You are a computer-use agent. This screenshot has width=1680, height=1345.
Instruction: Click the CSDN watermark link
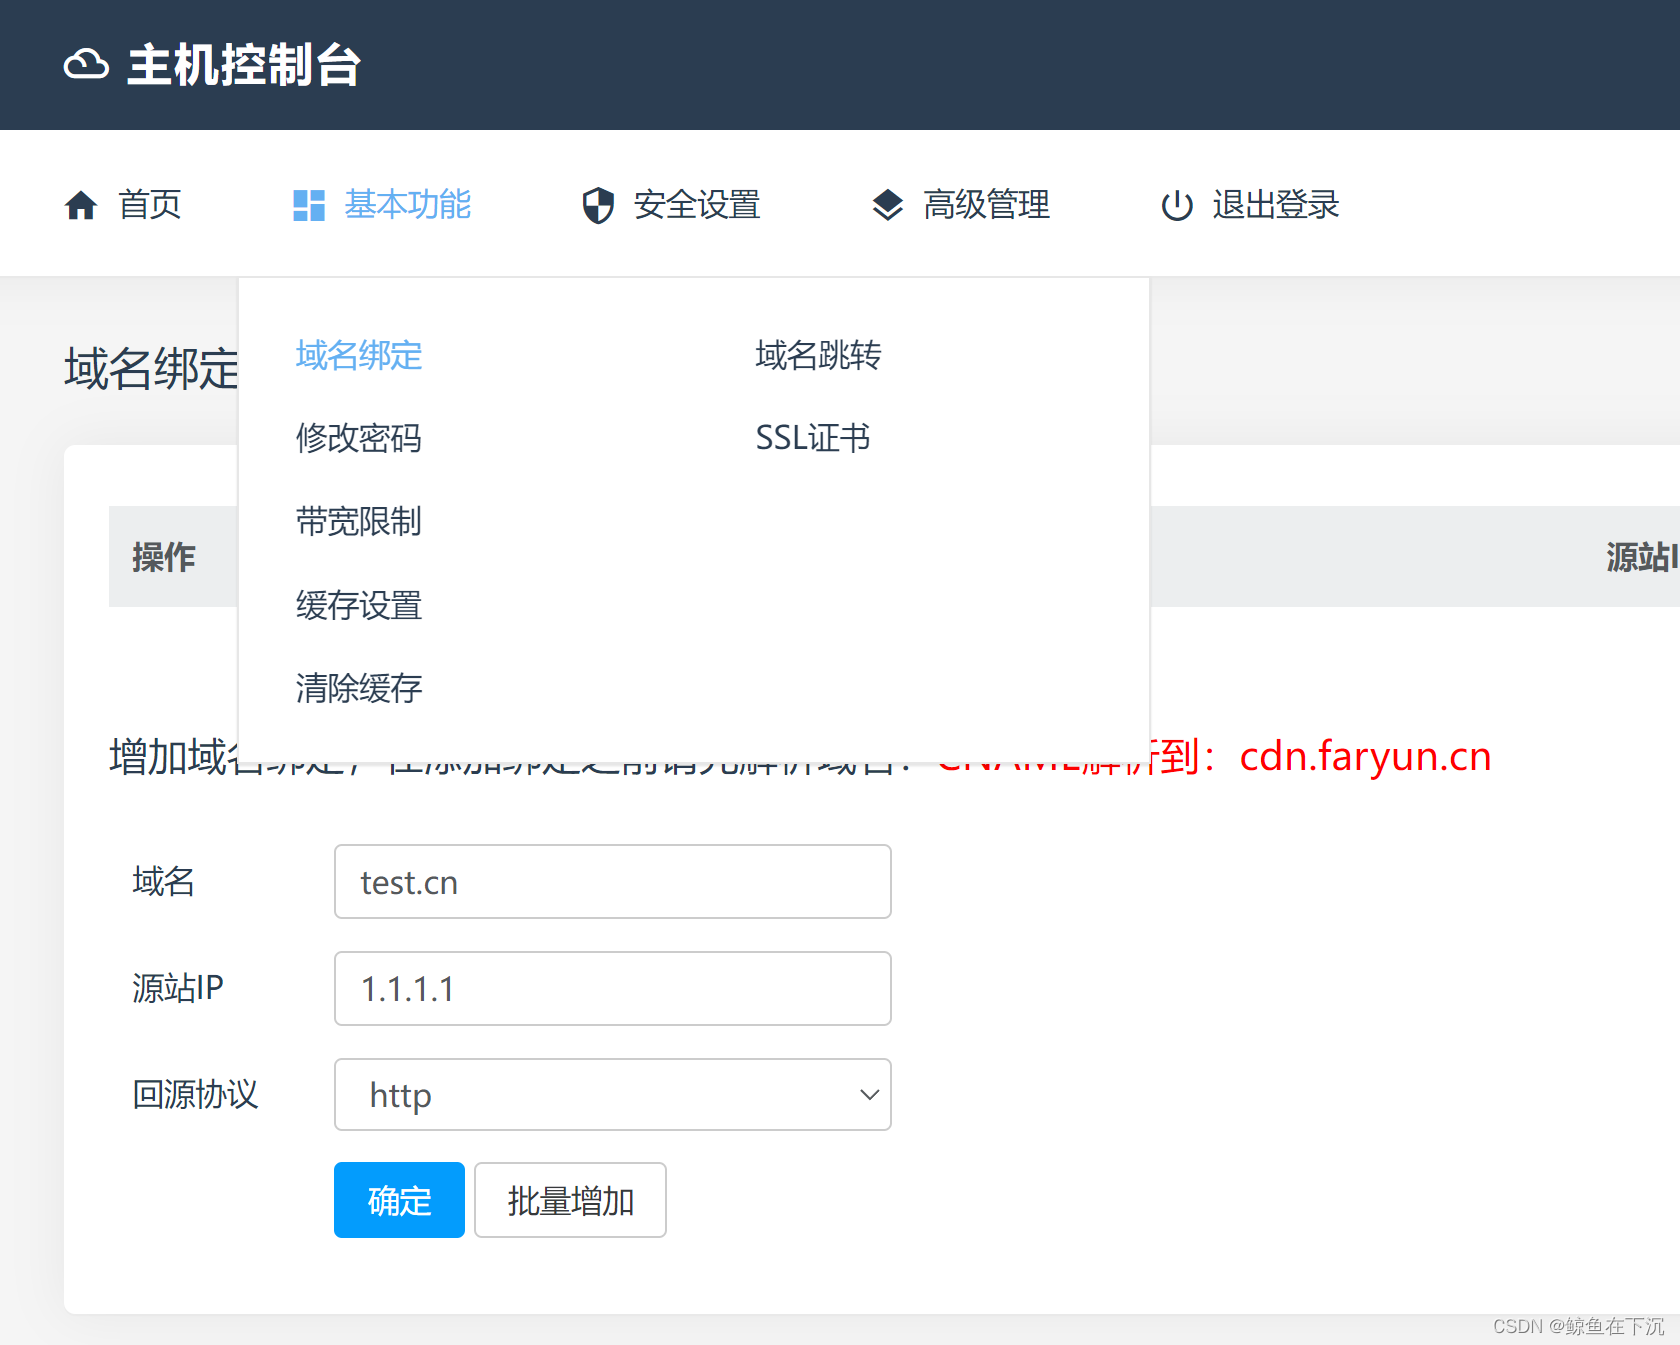(x=1580, y=1327)
